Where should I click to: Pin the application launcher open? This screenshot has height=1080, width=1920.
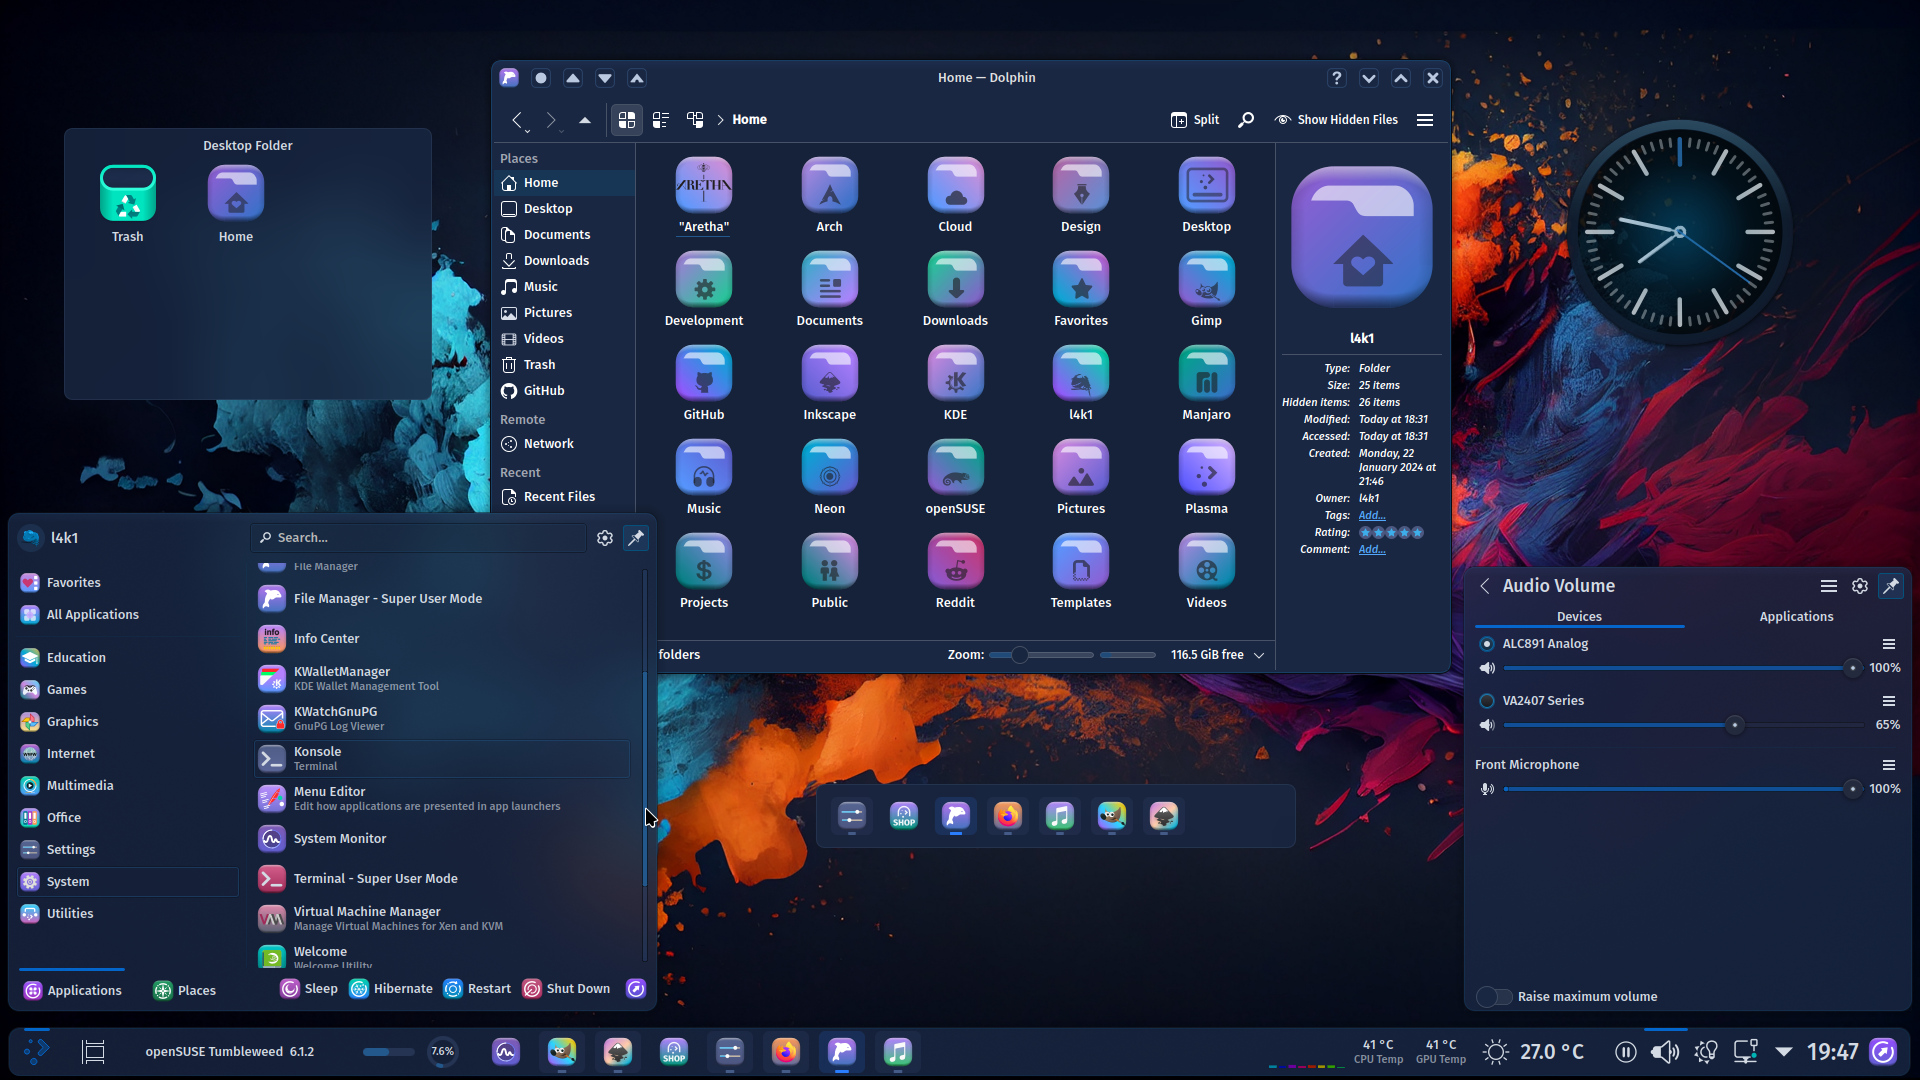click(x=636, y=538)
